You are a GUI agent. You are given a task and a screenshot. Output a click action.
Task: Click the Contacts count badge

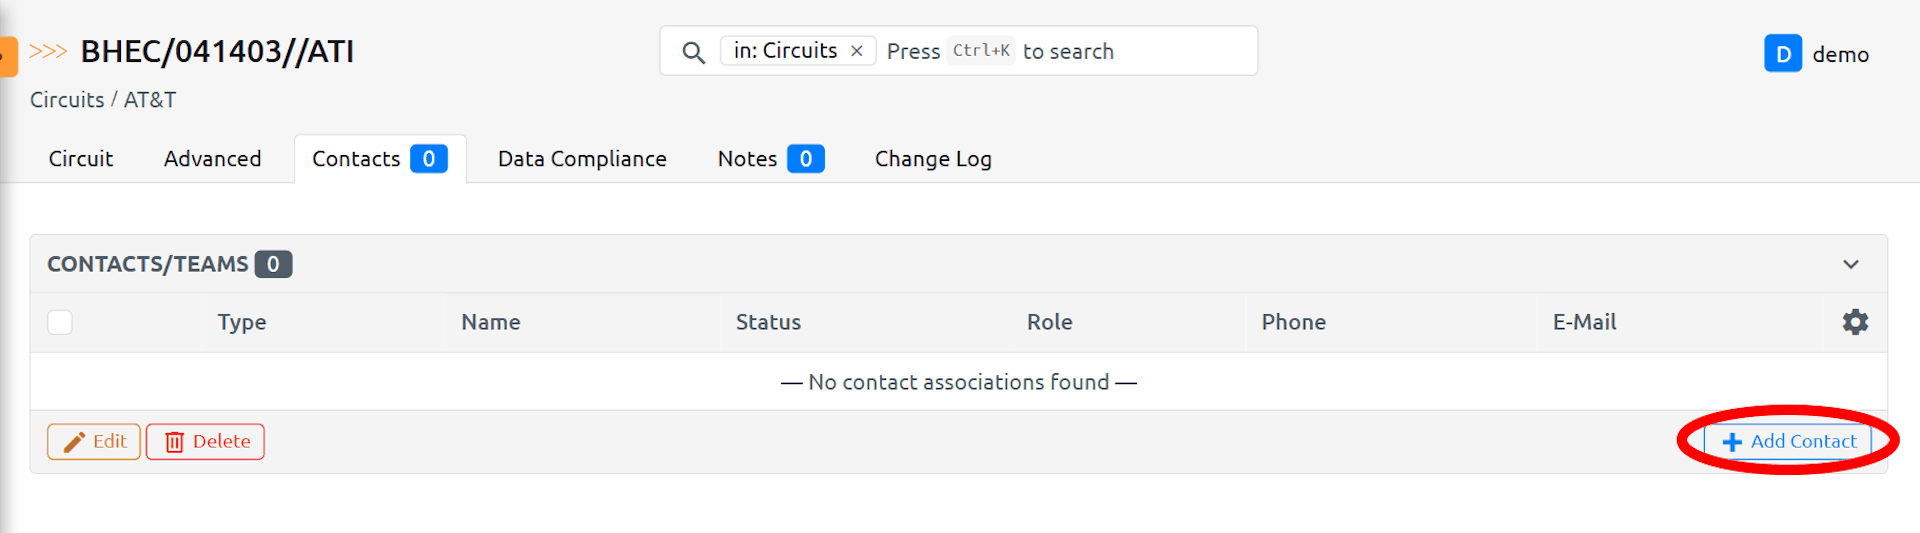click(429, 159)
